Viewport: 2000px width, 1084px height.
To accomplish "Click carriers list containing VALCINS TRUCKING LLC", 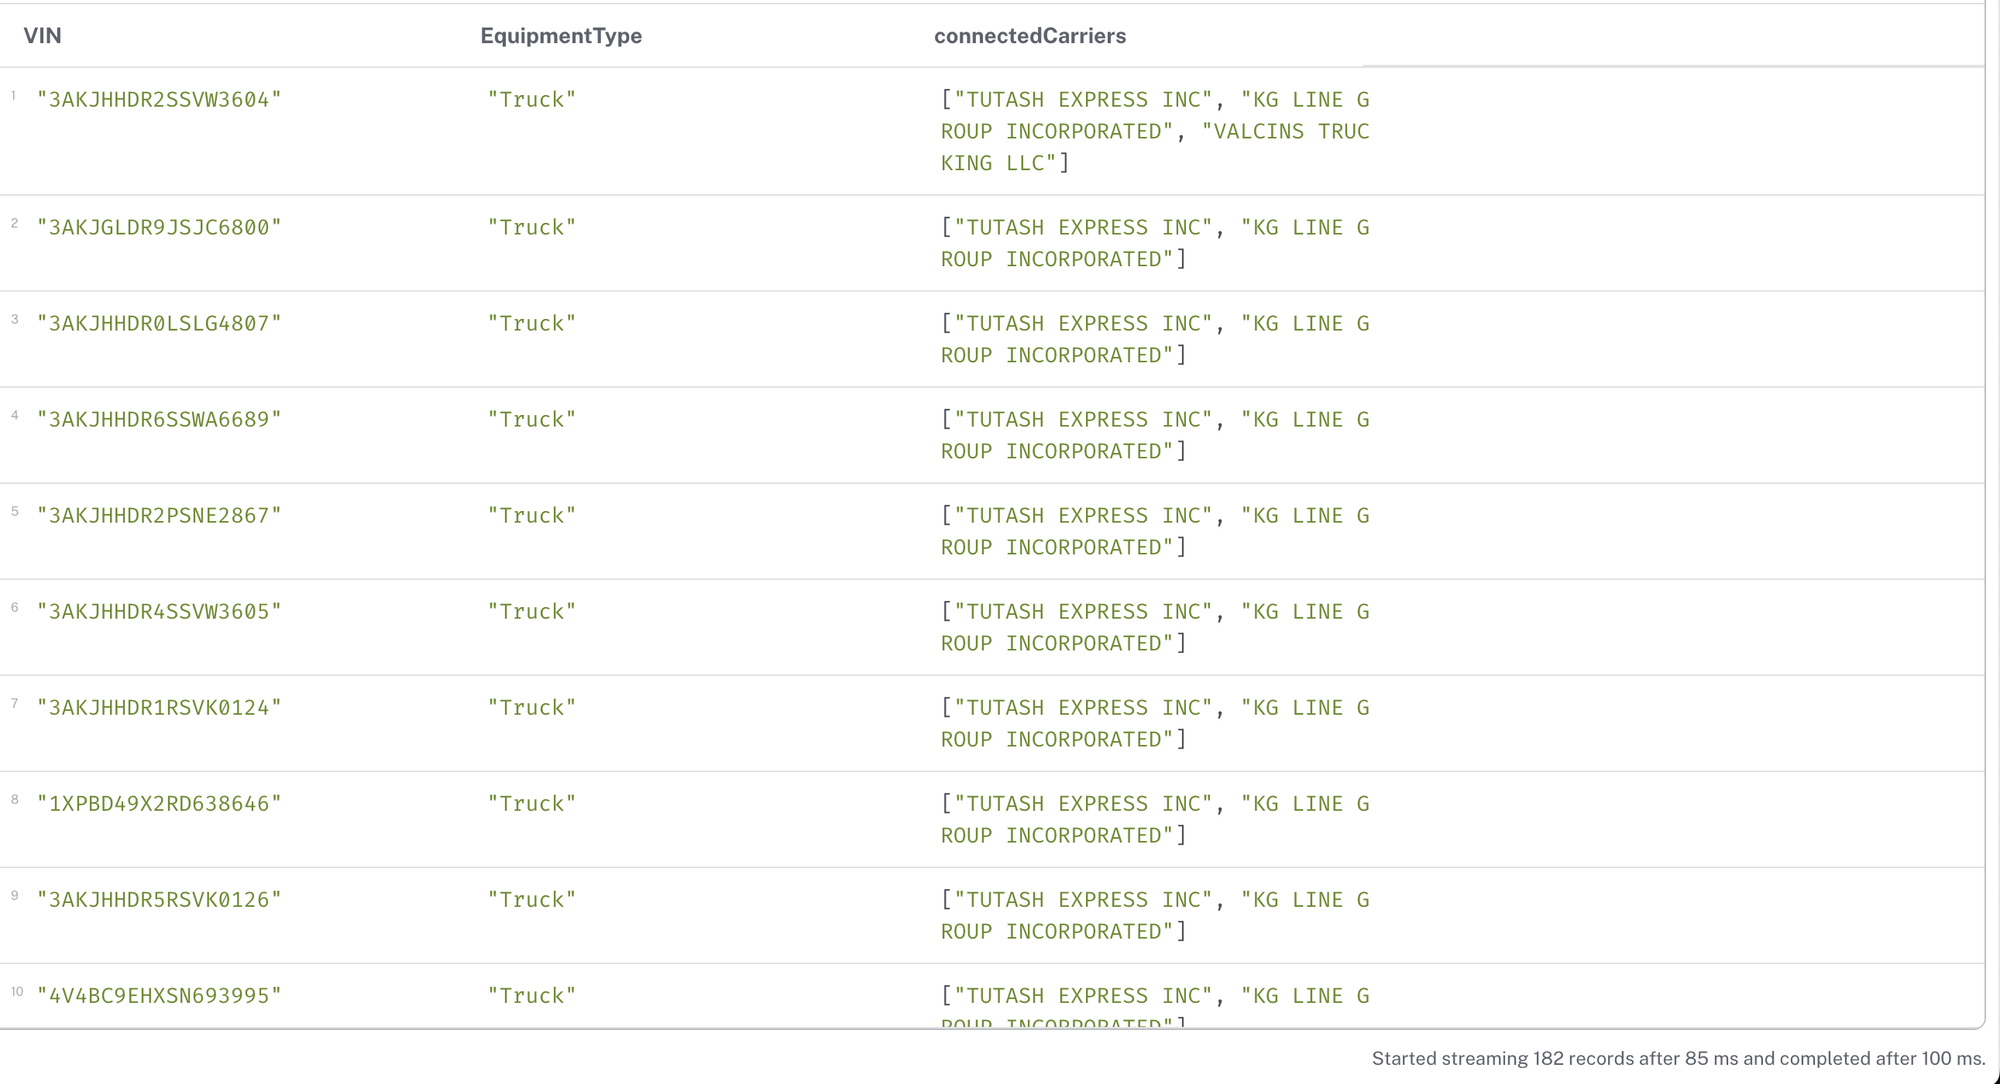I will point(1155,131).
